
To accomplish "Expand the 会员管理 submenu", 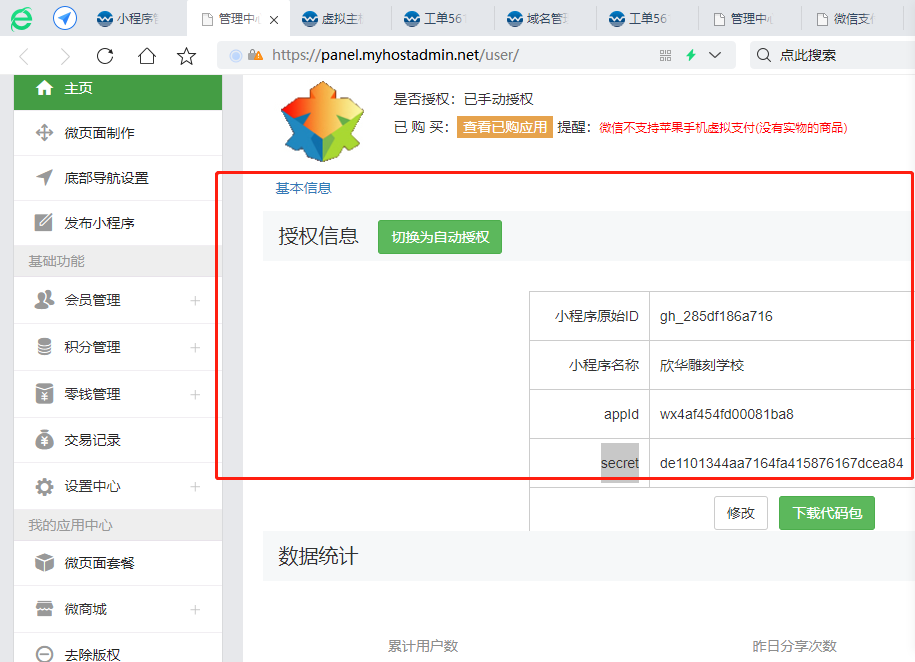I will [x=195, y=300].
